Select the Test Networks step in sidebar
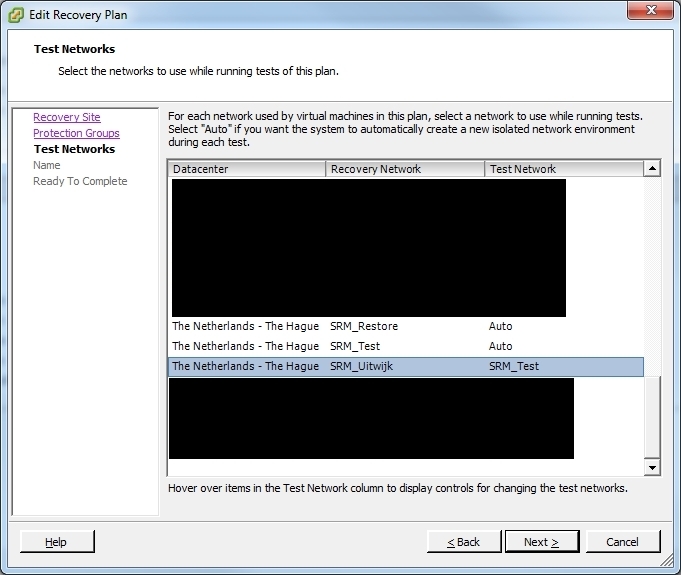Screen dimensions: 681x575 pos(75,149)
